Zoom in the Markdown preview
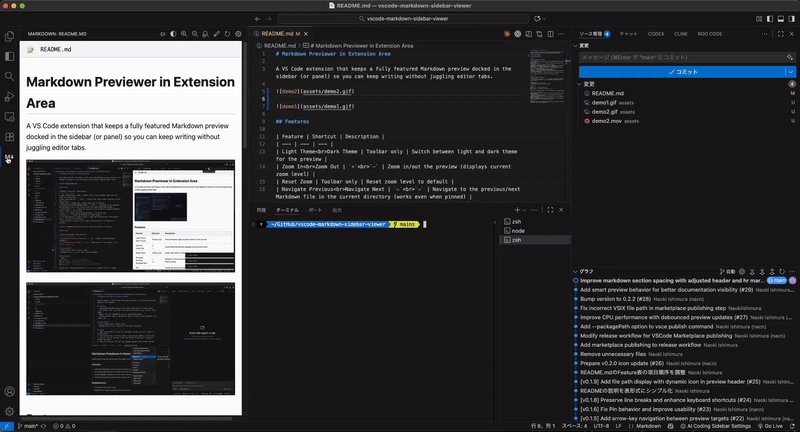 184,34
